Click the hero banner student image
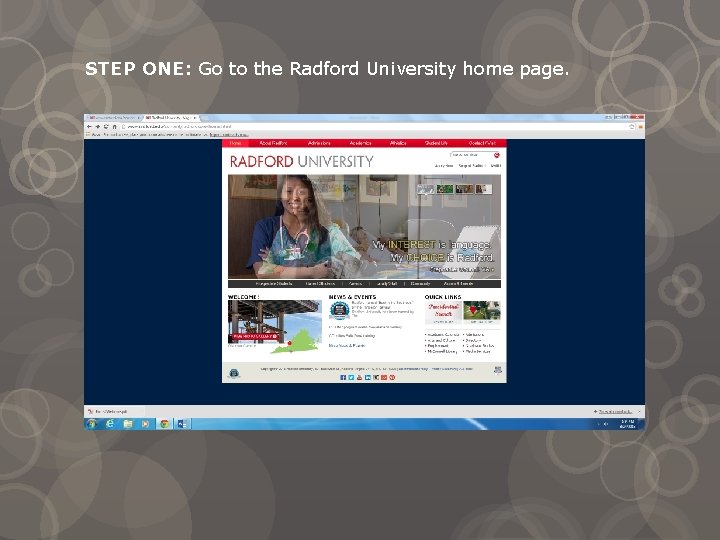The width and height of the screenshot is (720, 540). click(365, 227)
